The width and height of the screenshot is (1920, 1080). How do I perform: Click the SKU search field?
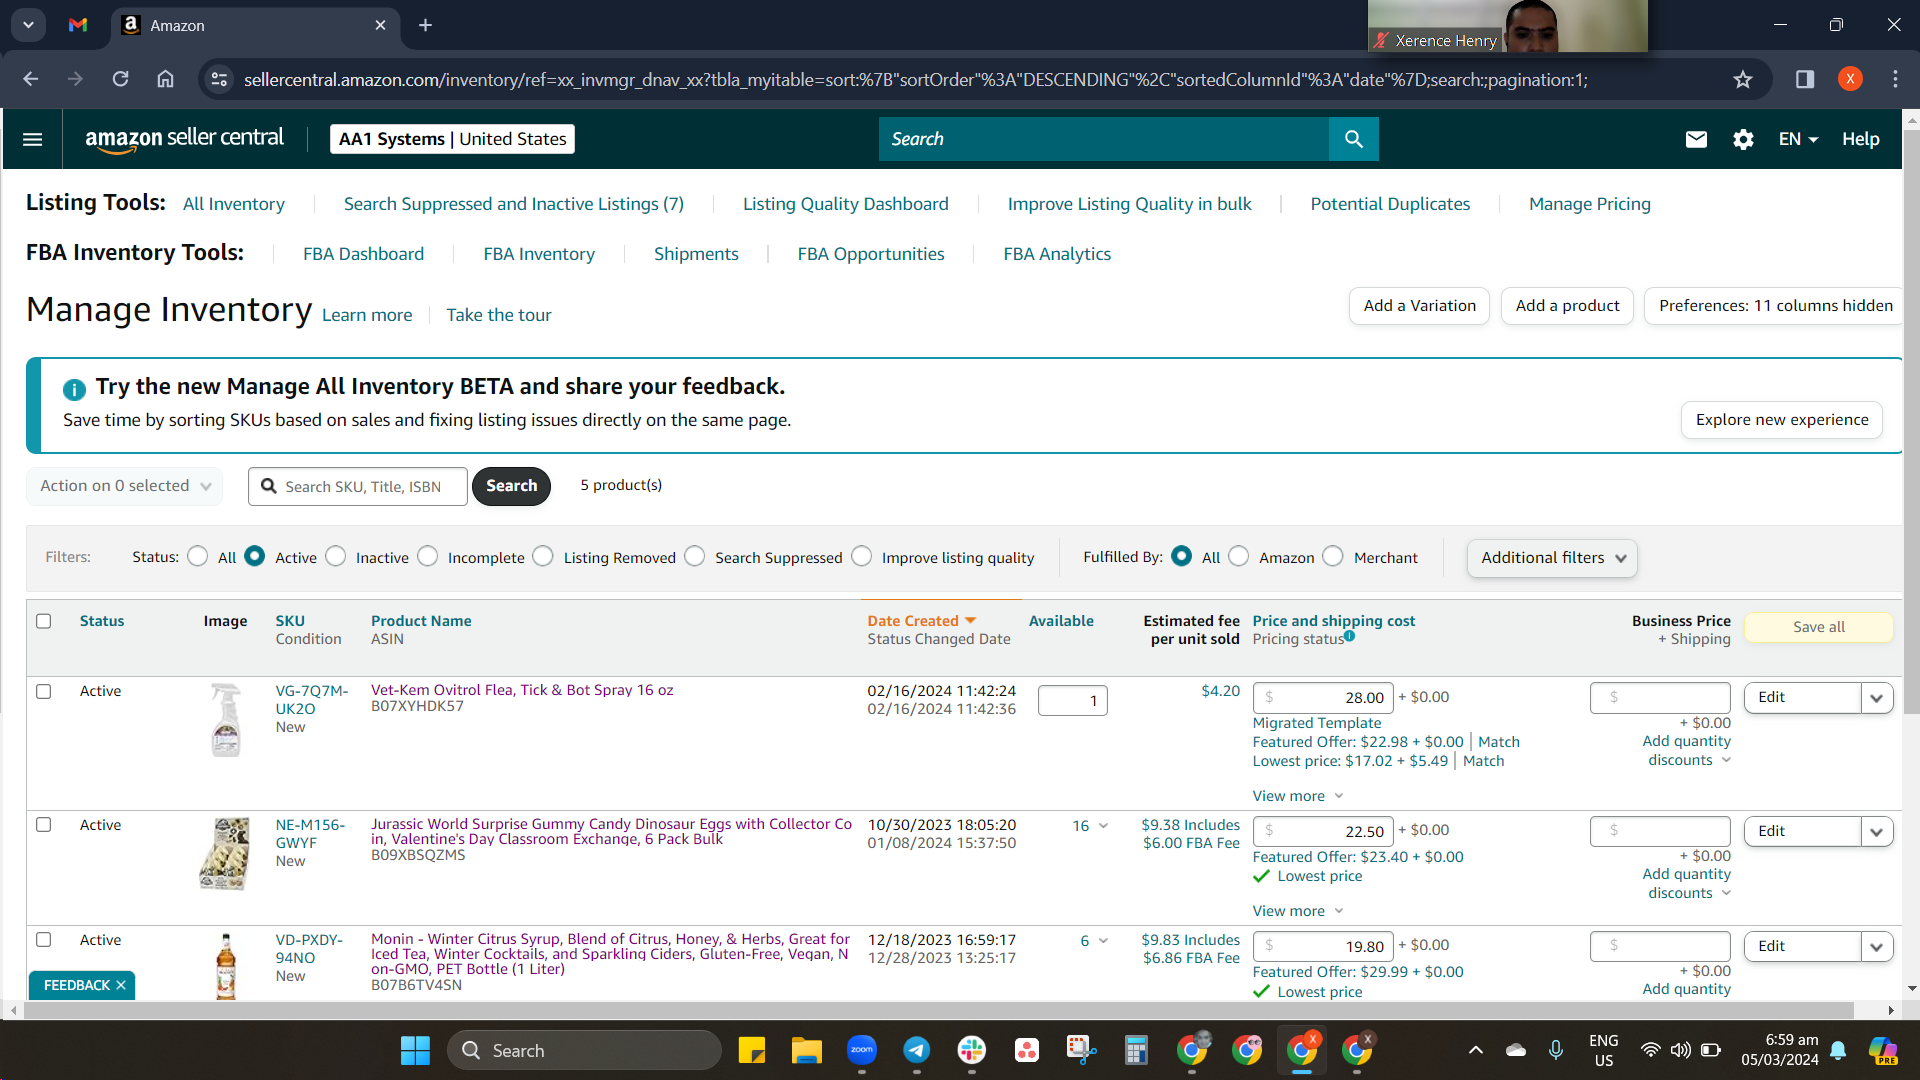pyautogui.click(x=358, y=486)
